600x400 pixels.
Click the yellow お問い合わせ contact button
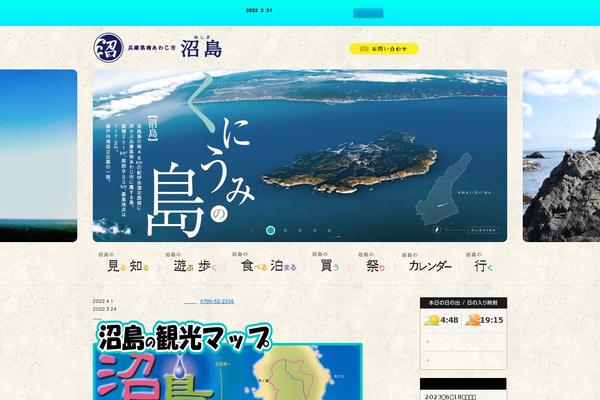click(384, 49)
